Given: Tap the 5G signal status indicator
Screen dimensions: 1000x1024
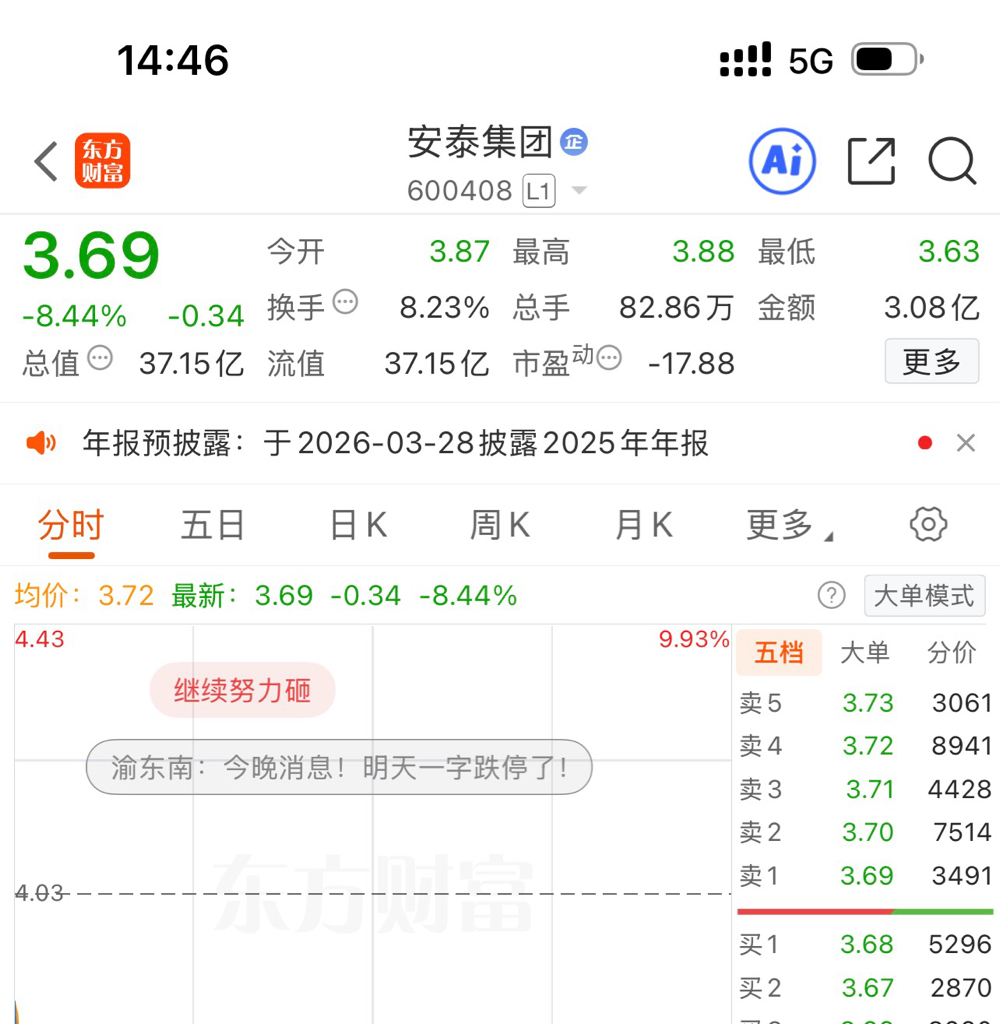Looking at the screenshot, I should [x=811, y=61].
